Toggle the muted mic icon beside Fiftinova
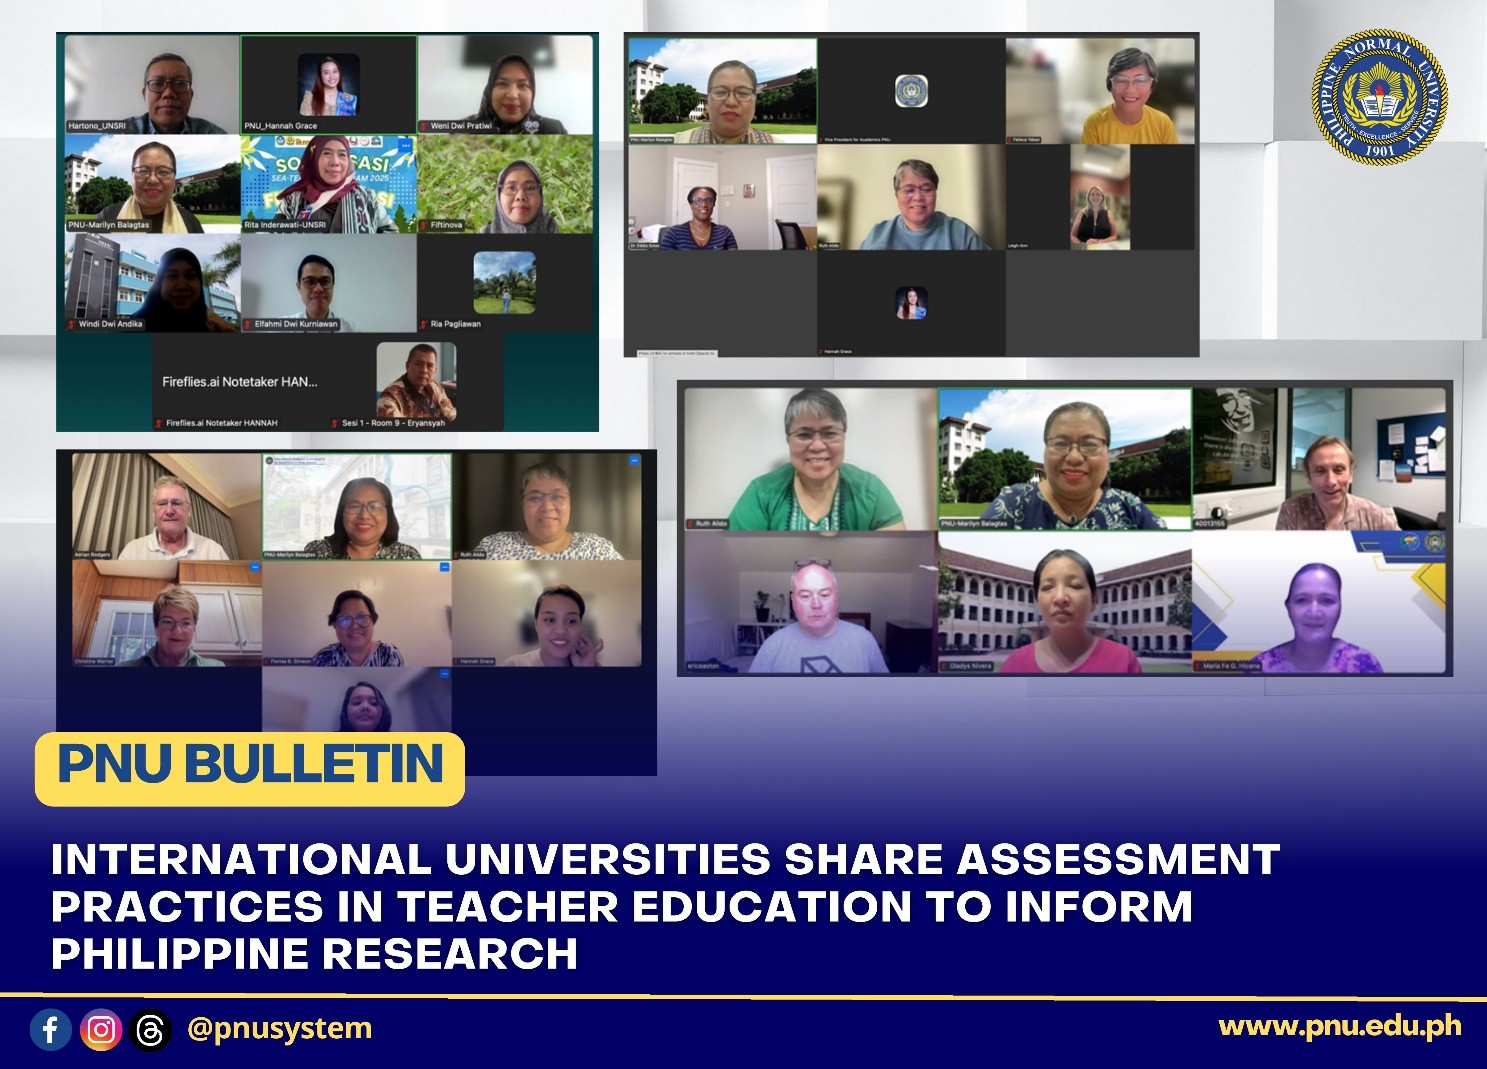The image size is (1487, 1069). [x=424, y=225]
